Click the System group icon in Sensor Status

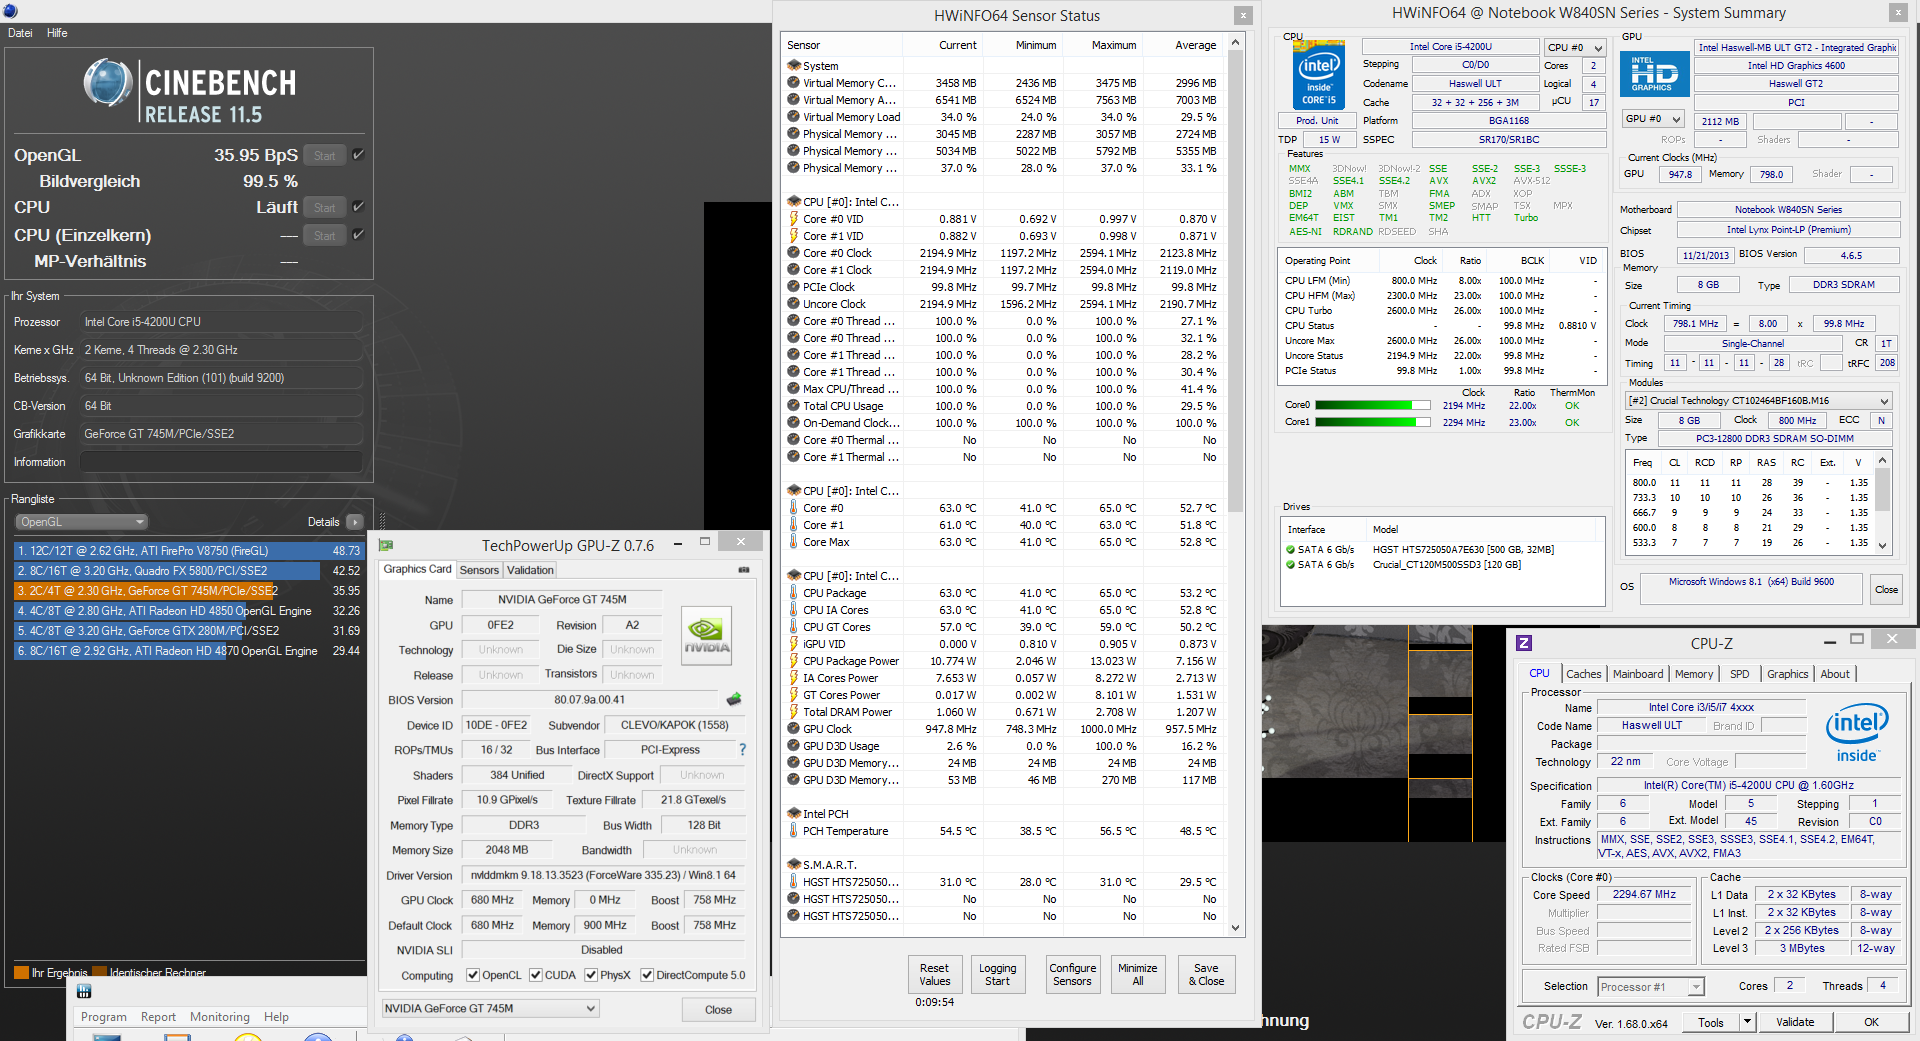click(x=794, y=66)
